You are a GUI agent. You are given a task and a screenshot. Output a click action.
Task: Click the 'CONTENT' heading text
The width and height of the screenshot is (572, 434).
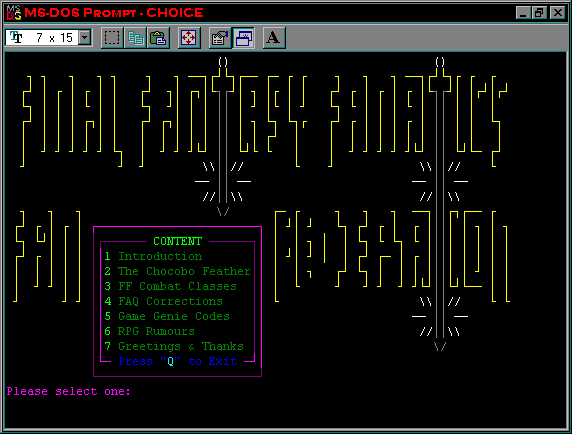coord(177,241)
